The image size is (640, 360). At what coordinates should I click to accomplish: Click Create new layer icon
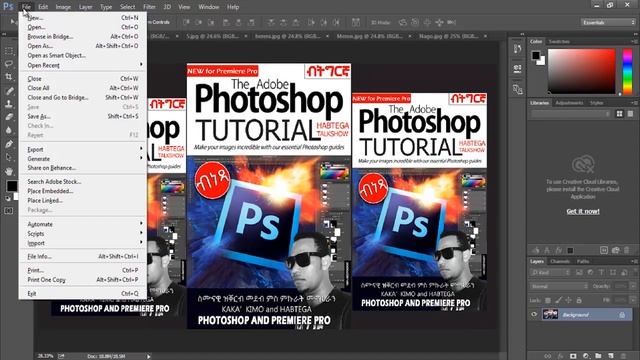pyautogui.click(x=611, y=356)
